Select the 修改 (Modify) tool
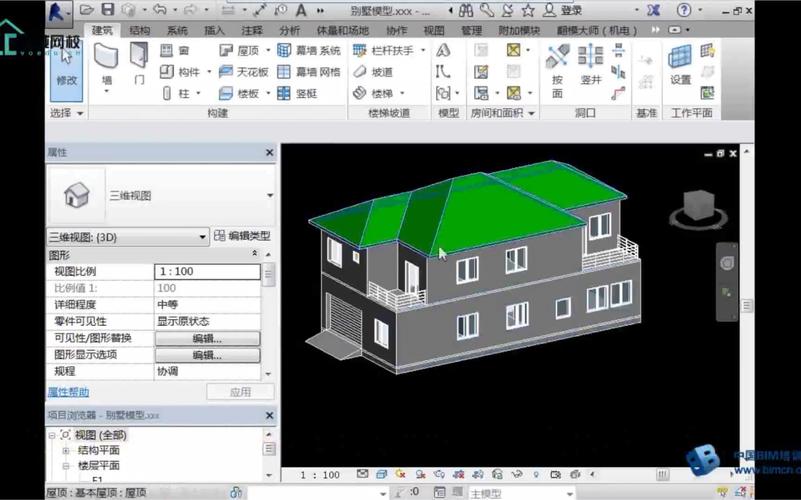801x500 pixels. (66, 72)
